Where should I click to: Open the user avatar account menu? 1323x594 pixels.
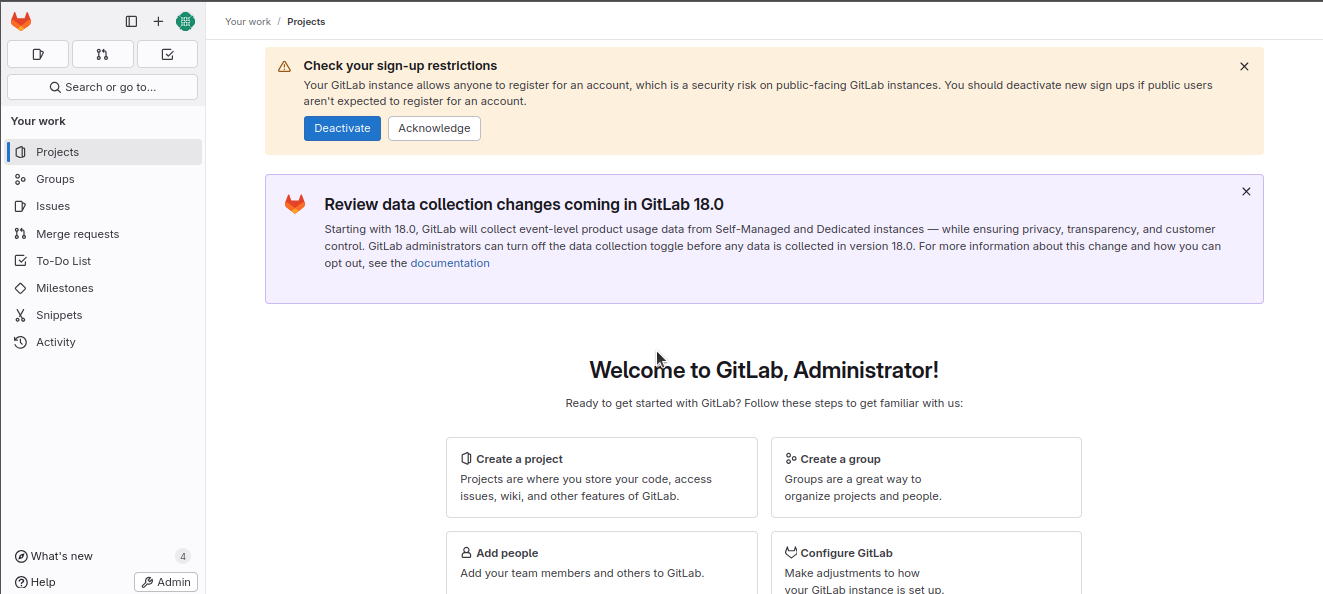[x=185, y=20]
